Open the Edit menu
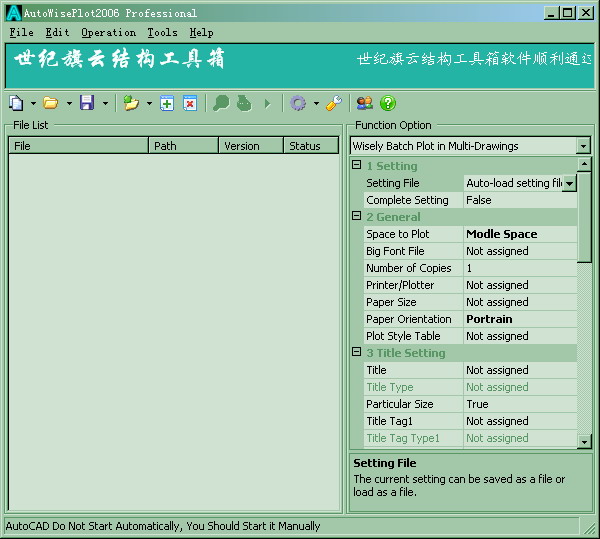 pyautogui.click(x=57, y=33)
